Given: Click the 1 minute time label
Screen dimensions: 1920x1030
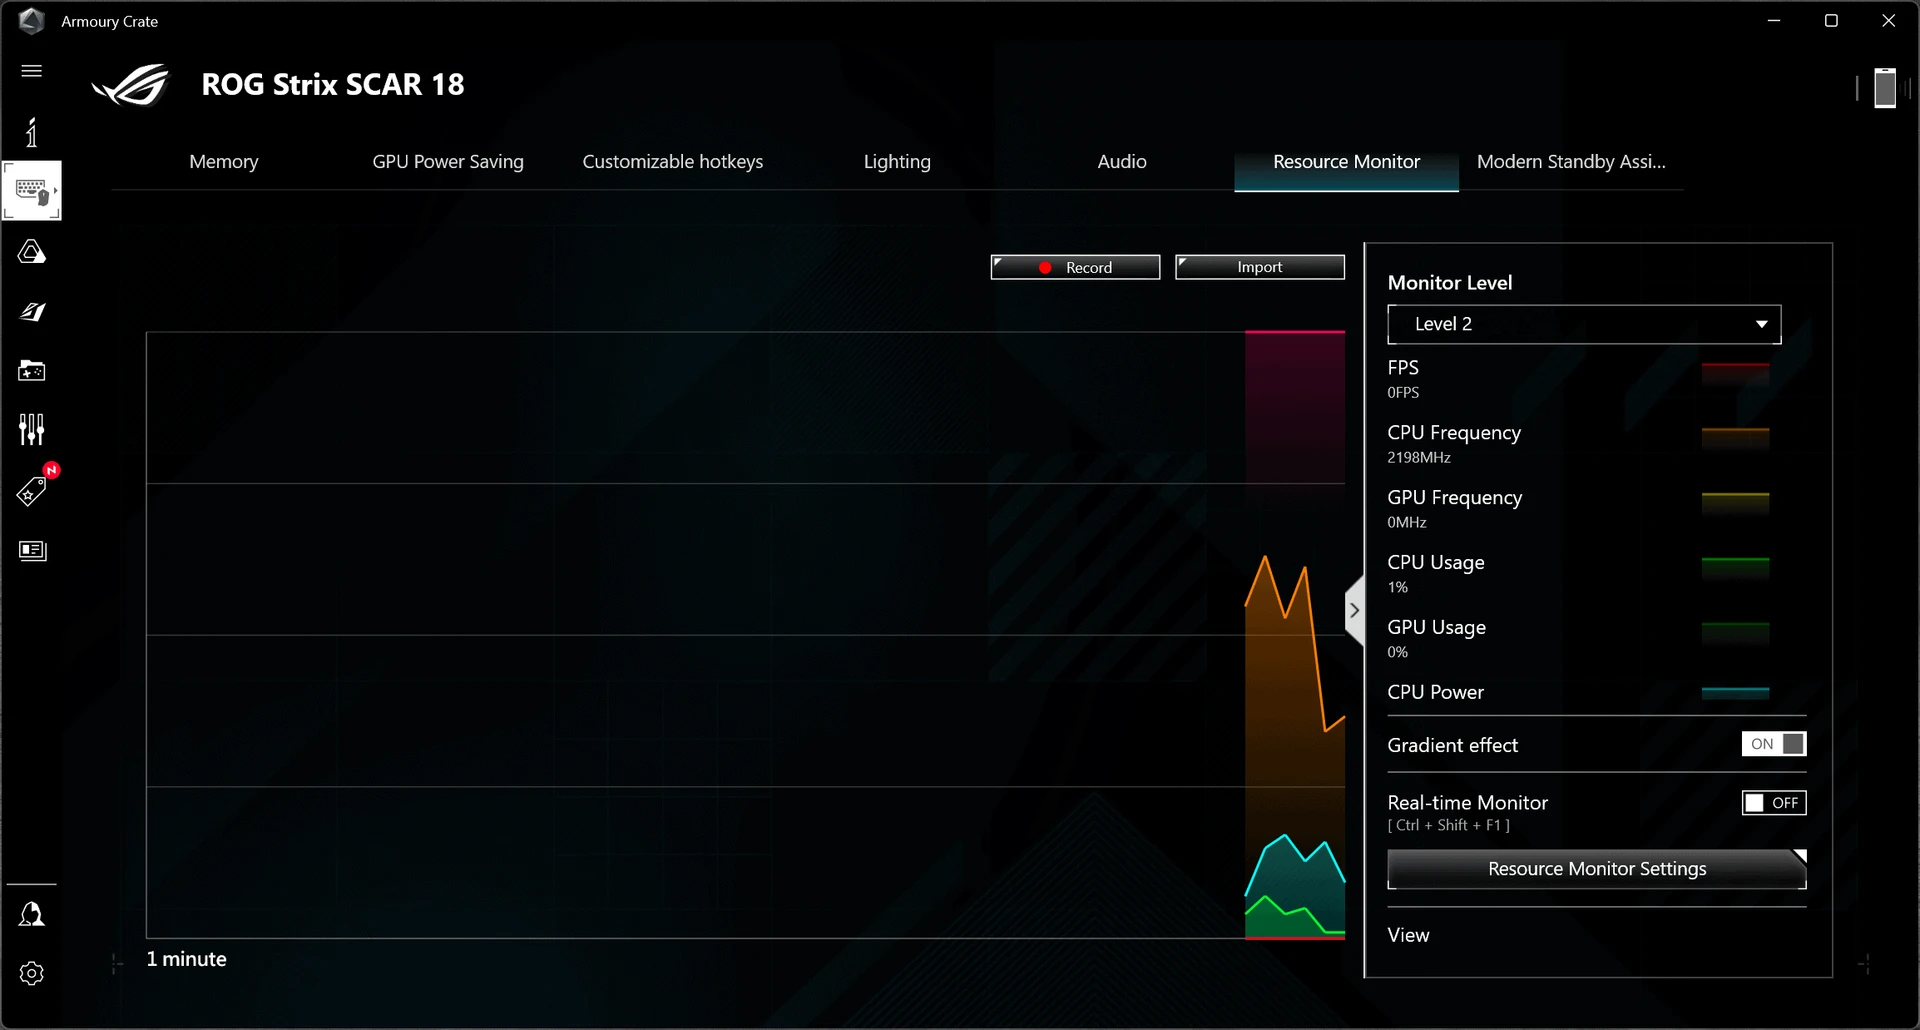Looking at the screenshot, I should coord(186,959).
